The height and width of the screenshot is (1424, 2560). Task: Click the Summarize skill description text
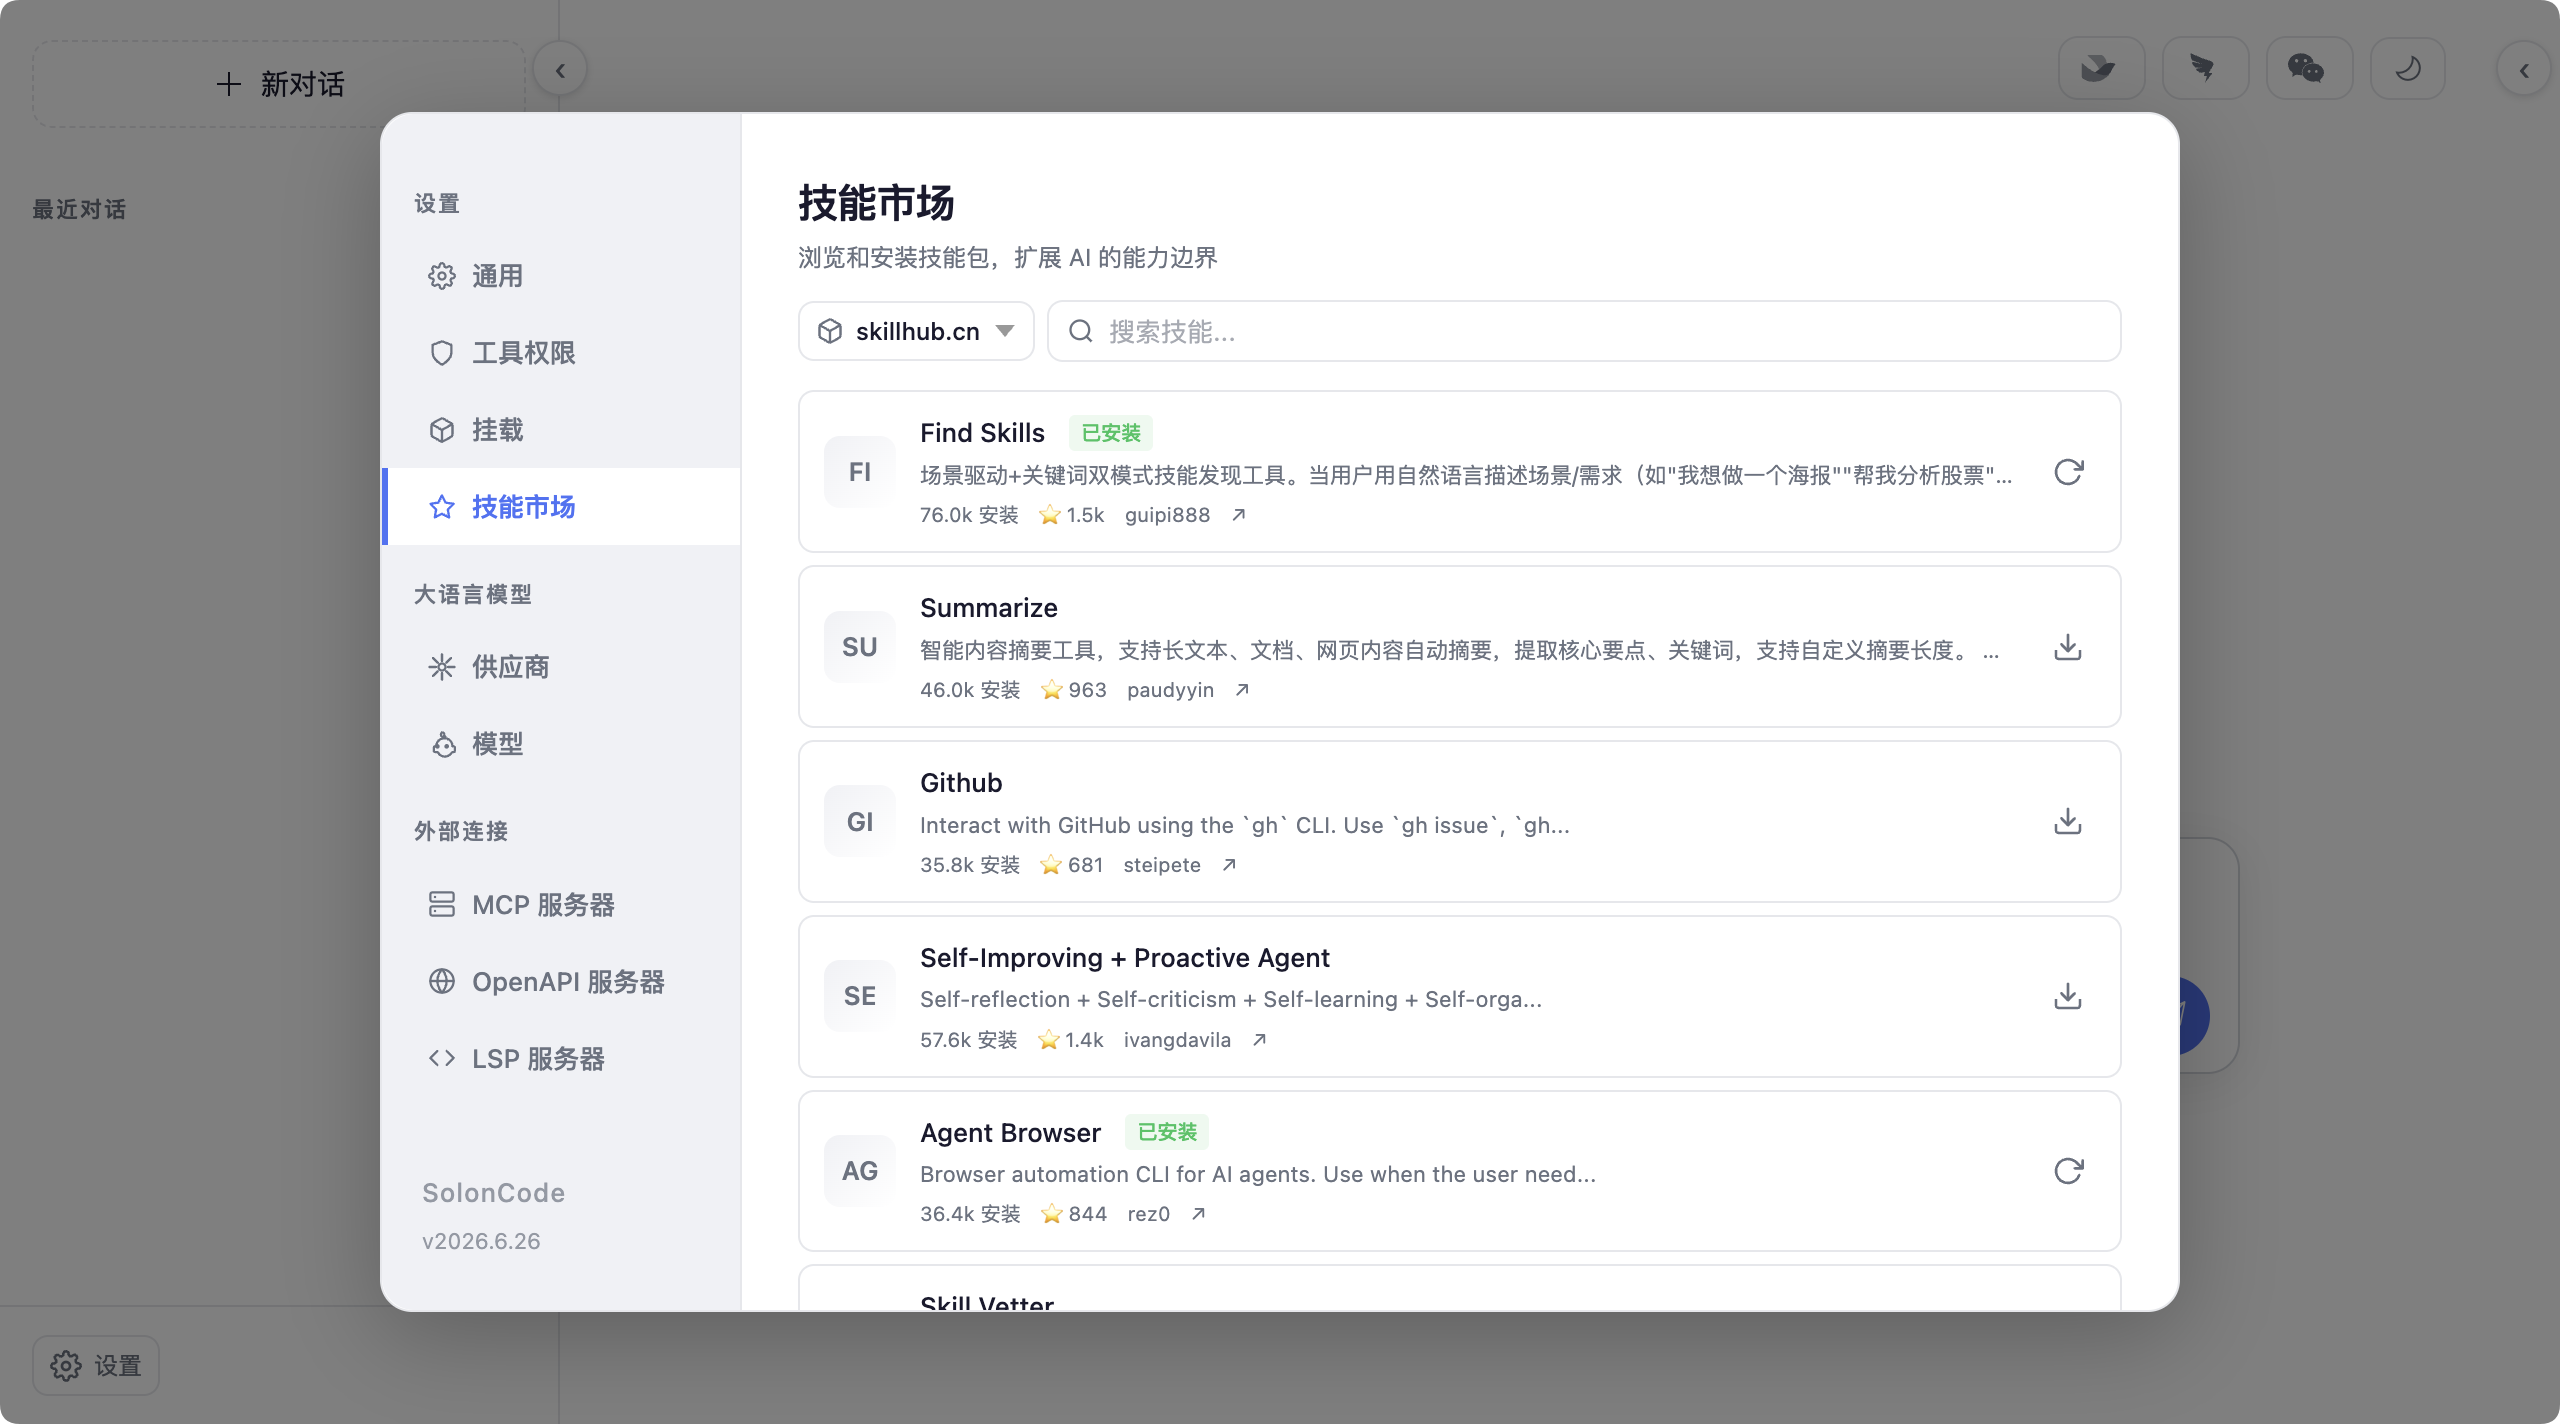point(1459,651)
